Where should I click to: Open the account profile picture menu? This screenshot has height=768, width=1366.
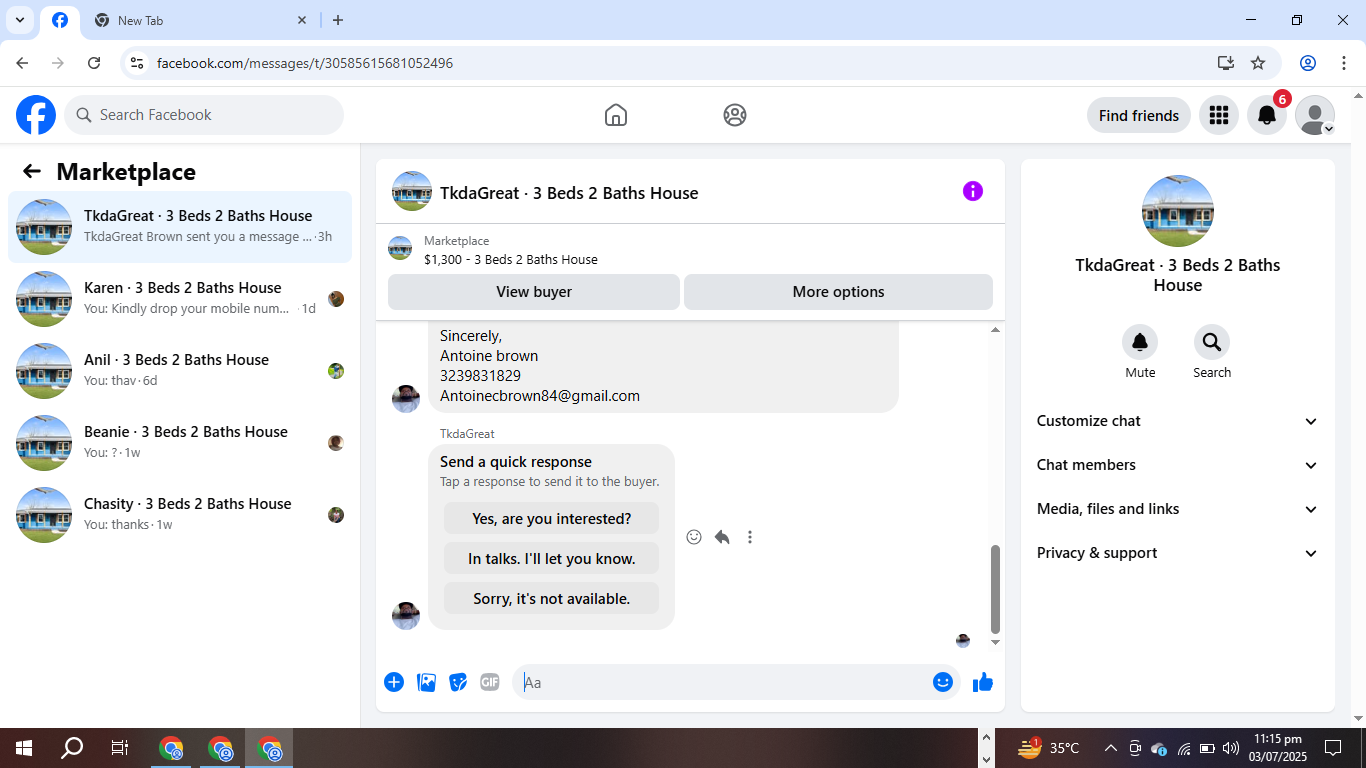click(1315, 115)
